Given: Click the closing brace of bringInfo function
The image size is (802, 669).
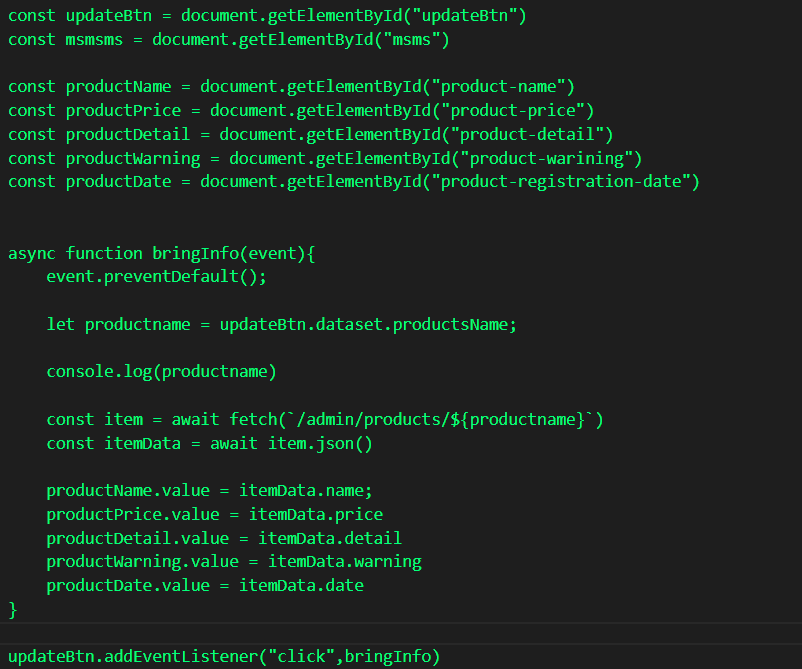Looking at the screenshot, I should tap(13, 609).
